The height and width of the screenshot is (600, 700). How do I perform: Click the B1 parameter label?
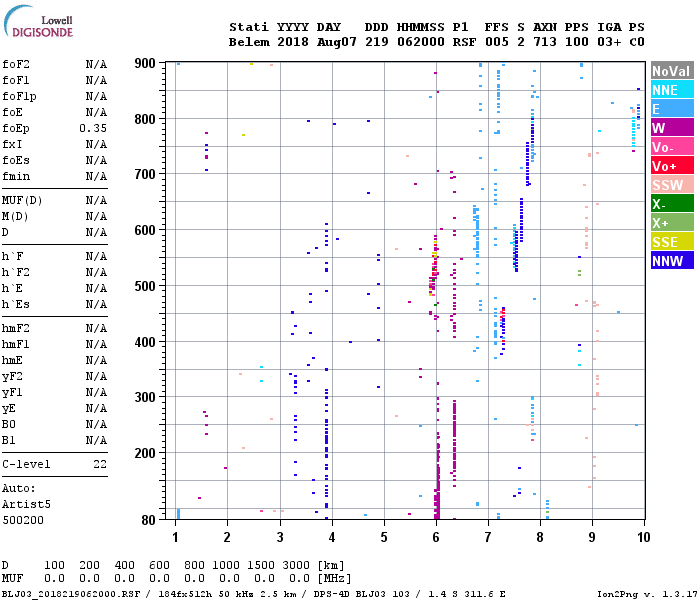point(9,441)
